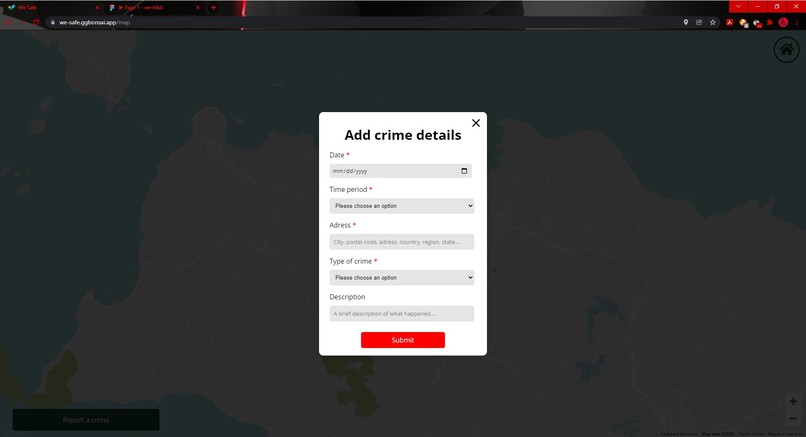Click the Description label

(x=347, y=297)
